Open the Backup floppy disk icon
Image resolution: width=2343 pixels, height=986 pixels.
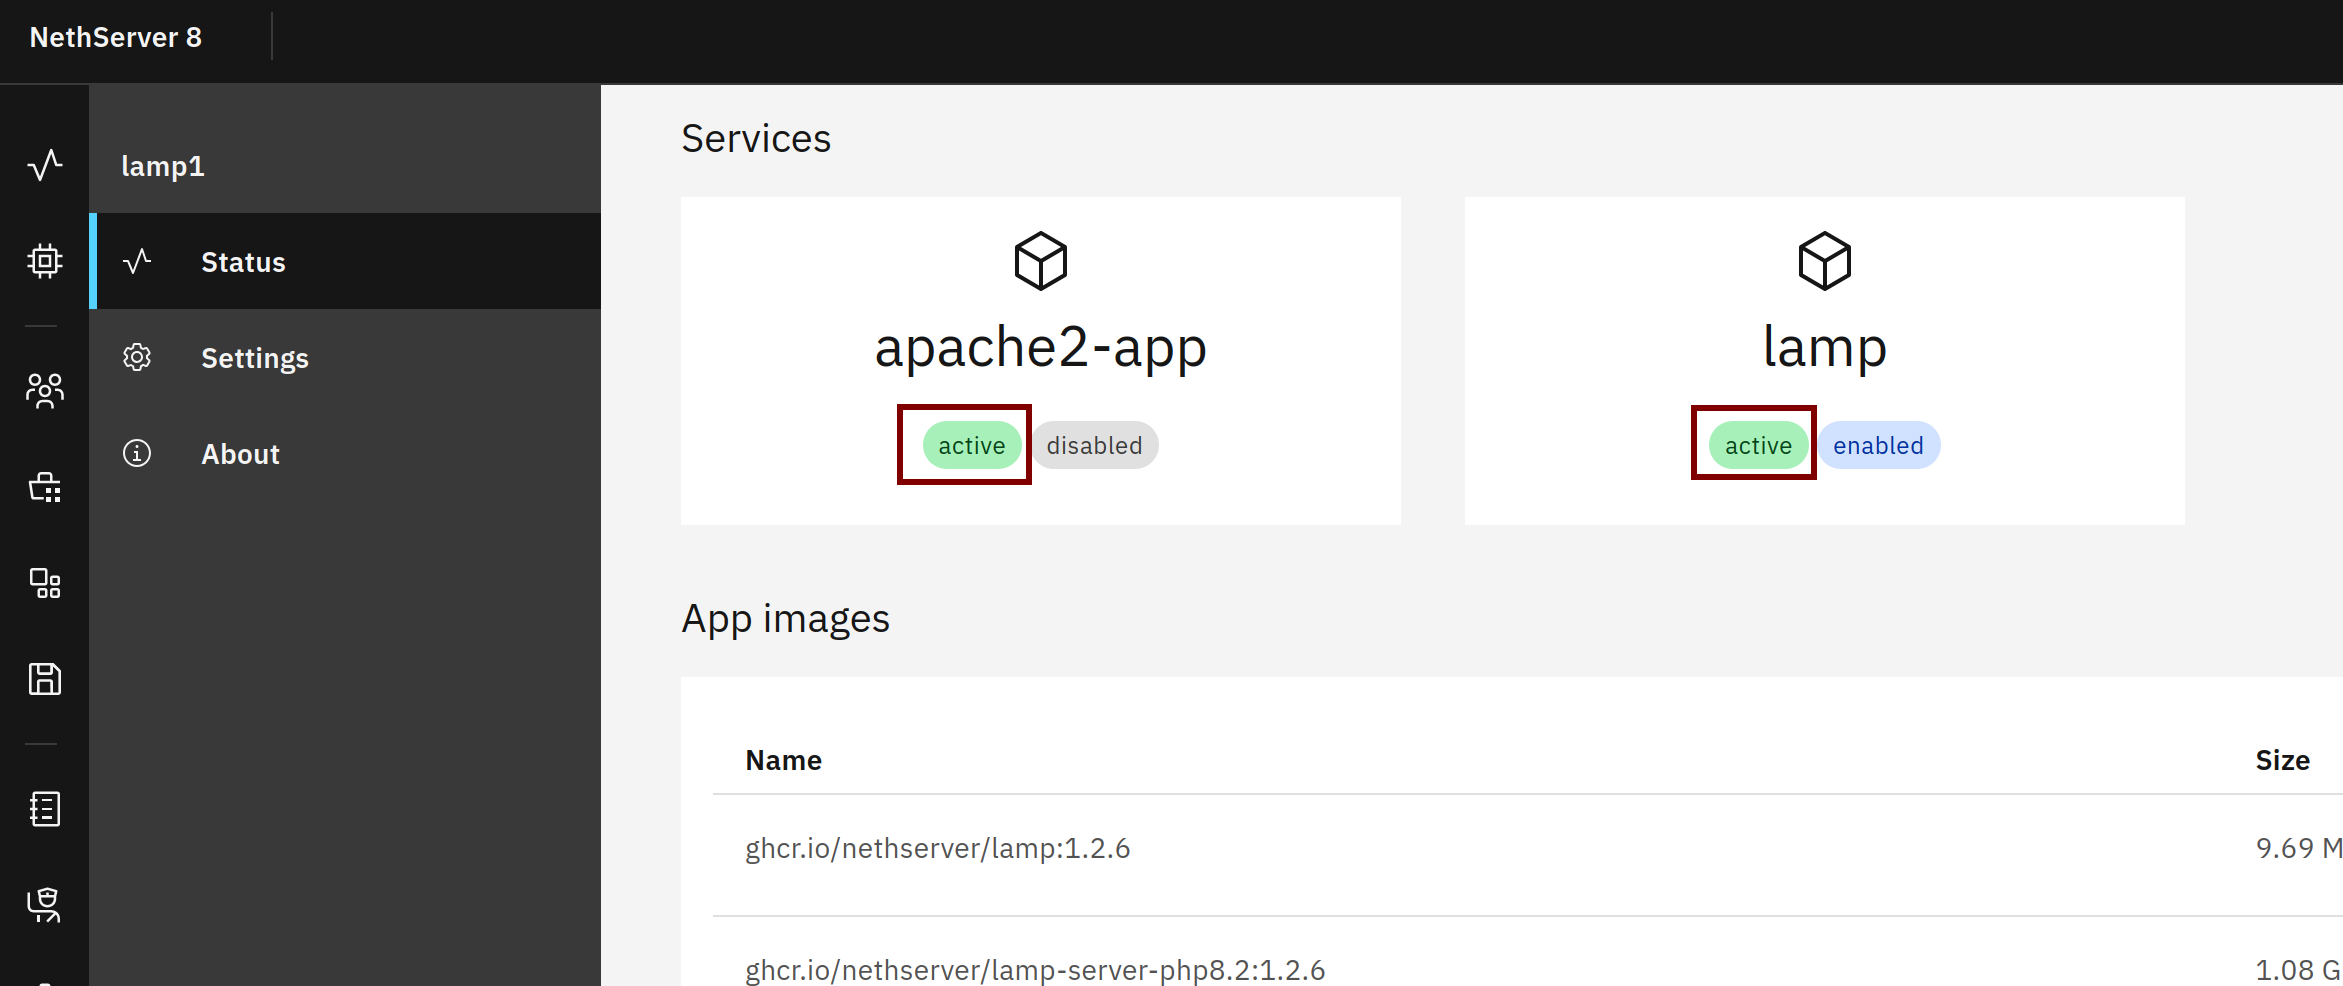click(x=44, y=679)
